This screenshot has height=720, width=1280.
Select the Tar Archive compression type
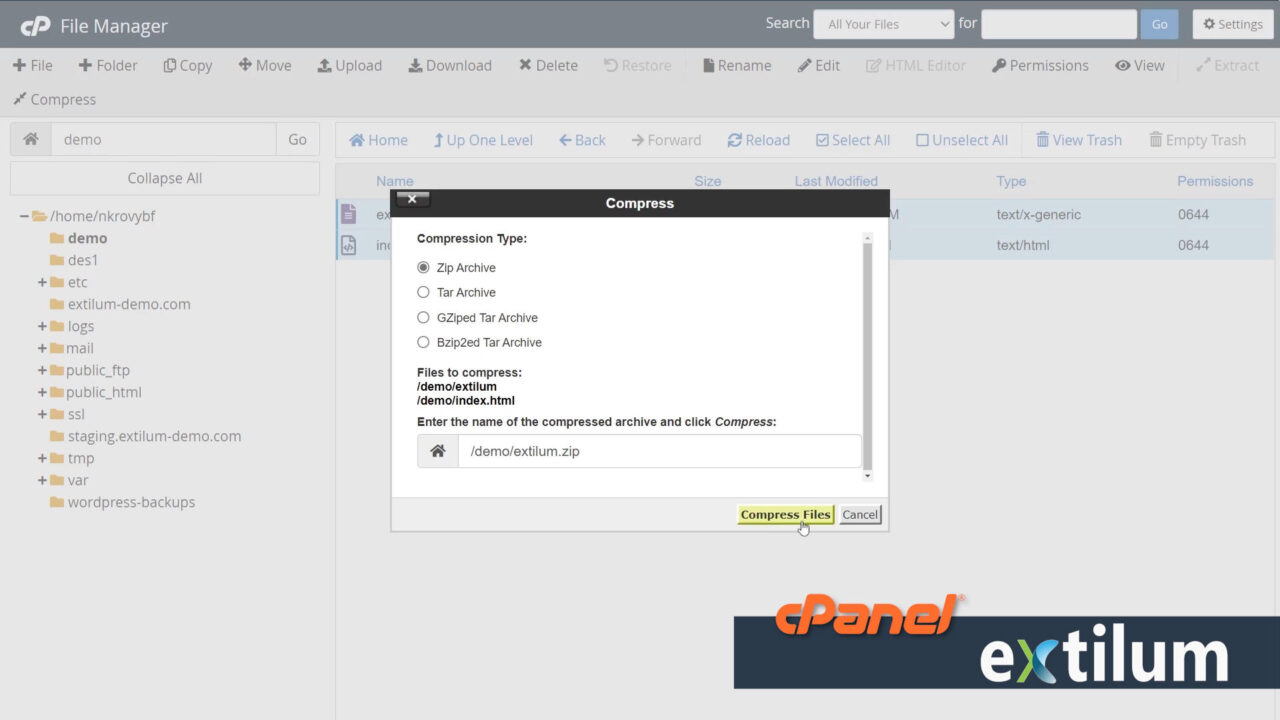pos(423,292)
